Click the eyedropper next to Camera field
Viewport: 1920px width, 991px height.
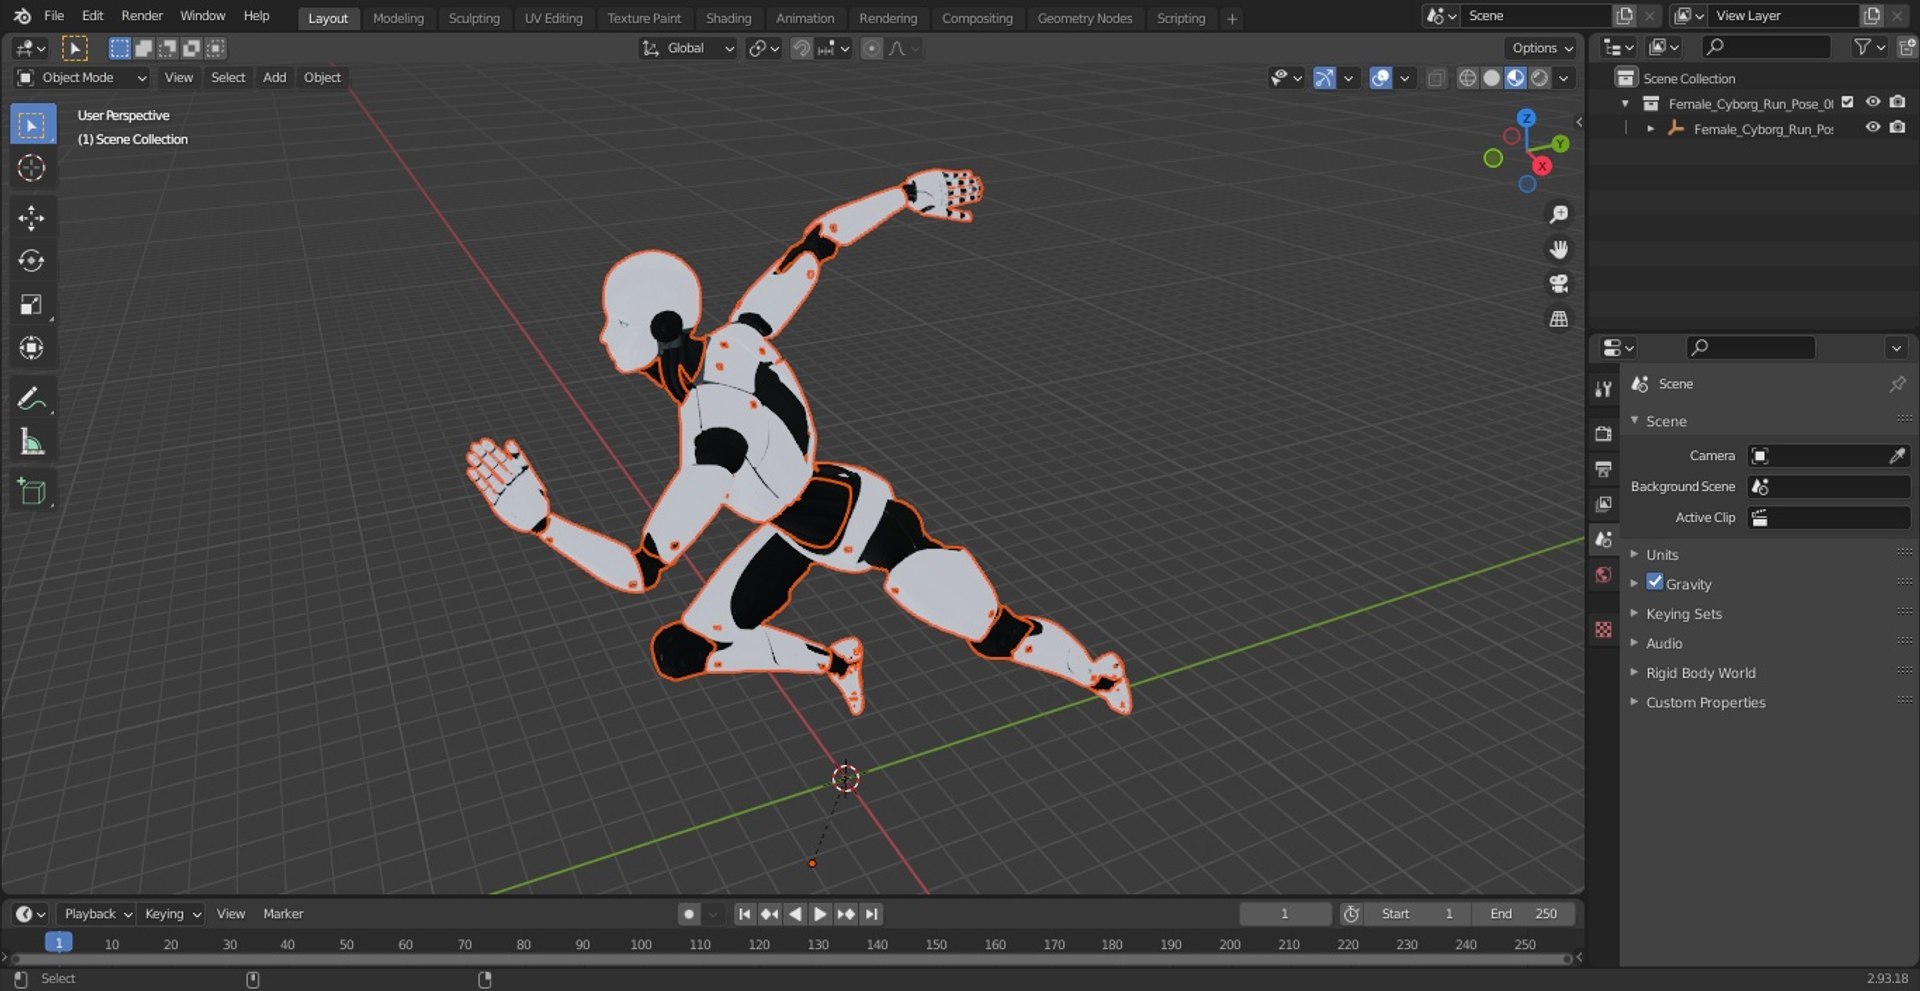1897,456
